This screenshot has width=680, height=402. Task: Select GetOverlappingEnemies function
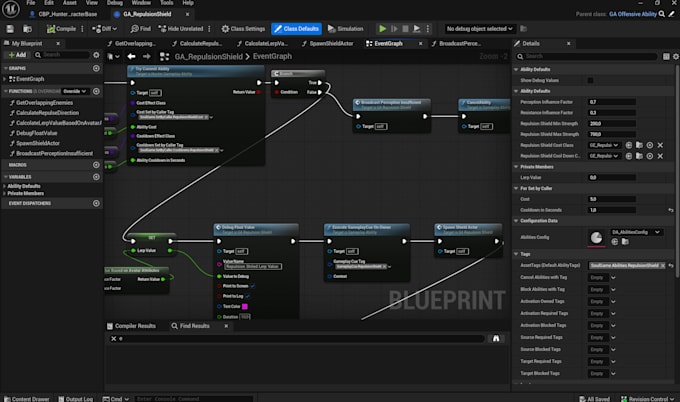pyautogui.click(x=44, y=103)
